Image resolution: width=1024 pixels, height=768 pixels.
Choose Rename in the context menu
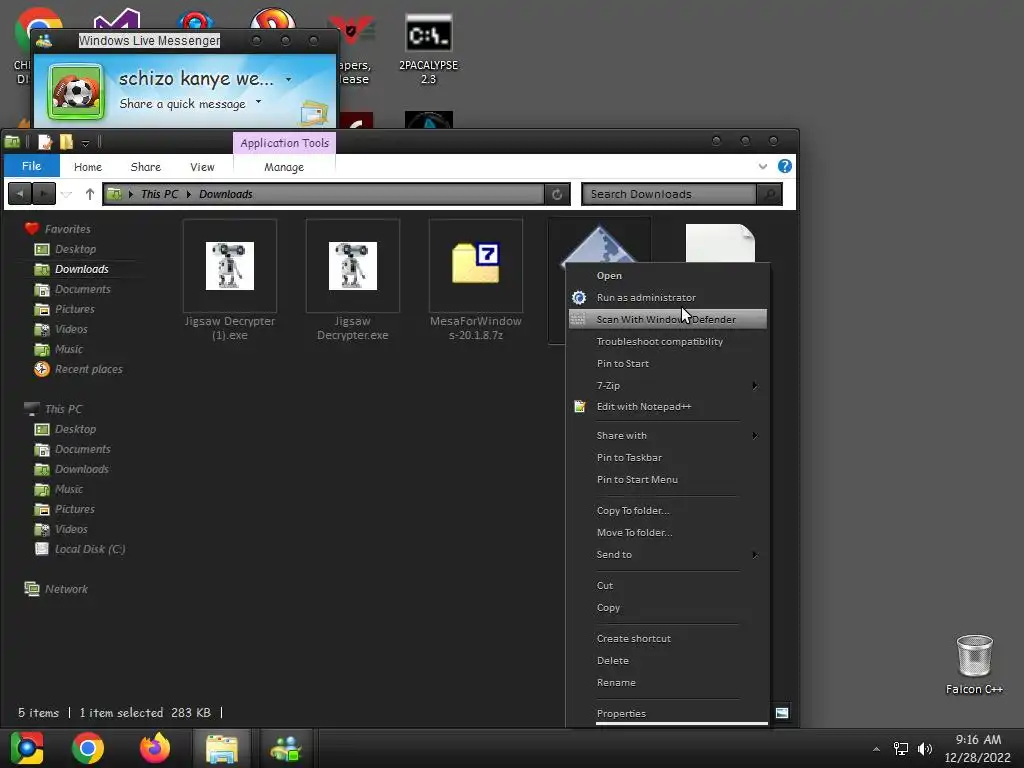(x=616, y=683)
